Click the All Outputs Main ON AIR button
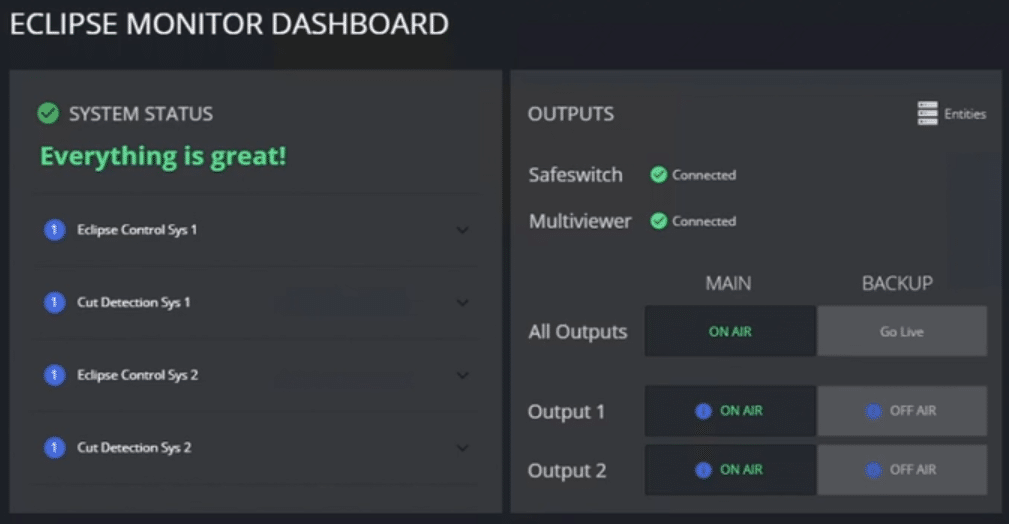This screenshot has width=1009, height=524. [x=730, y=331]
